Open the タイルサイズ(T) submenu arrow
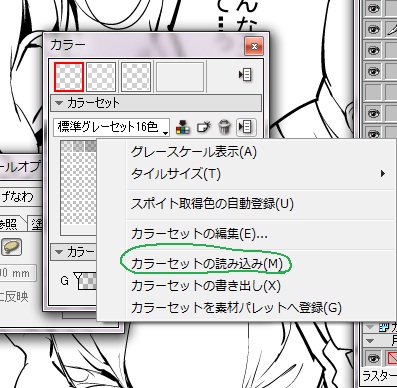397x388 pixels. pos(383,174)
